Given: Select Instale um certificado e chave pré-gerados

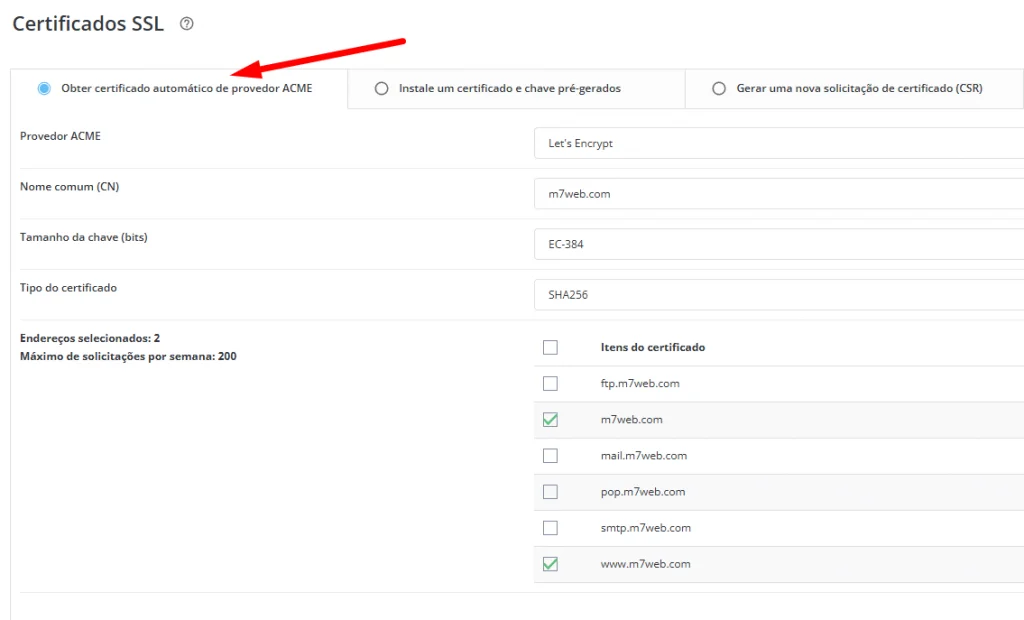Looking at the screenshot, I should coord(381,88).
